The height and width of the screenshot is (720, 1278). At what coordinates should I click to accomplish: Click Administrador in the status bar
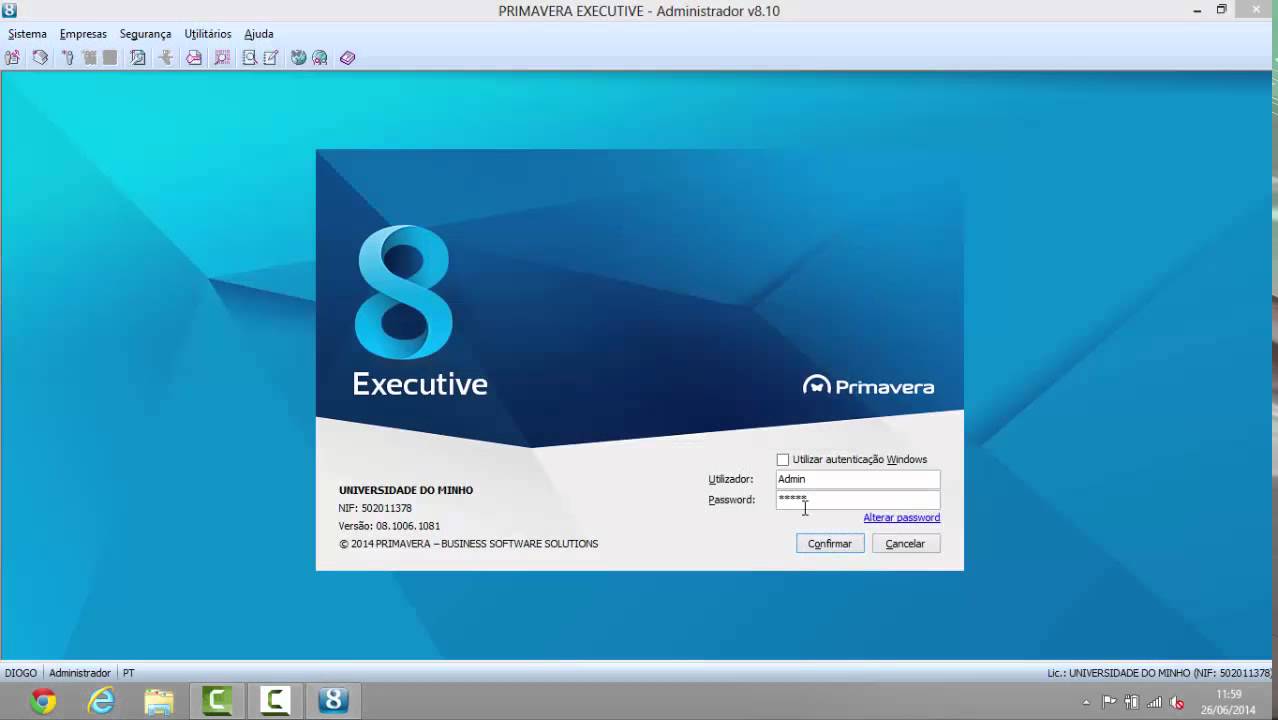pos(80,673)
